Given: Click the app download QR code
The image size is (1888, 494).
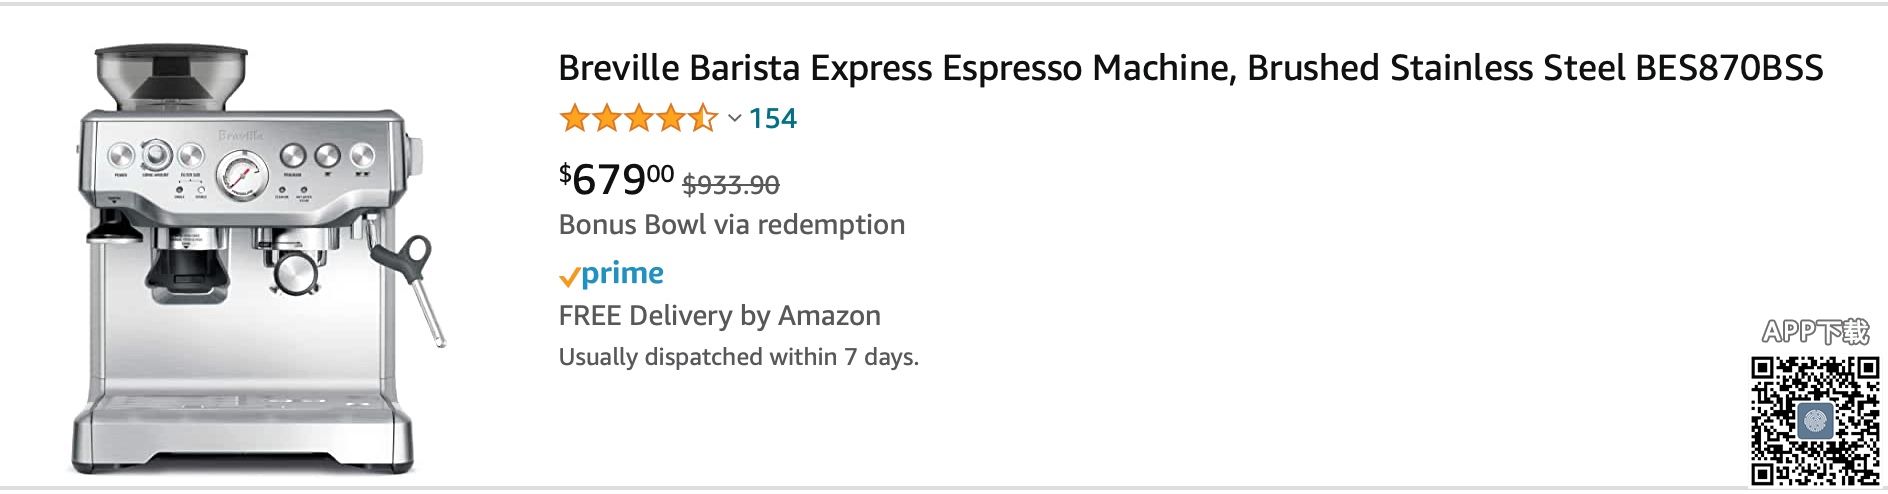Looking at the screenshot, I should click(x=1814, y=420).
